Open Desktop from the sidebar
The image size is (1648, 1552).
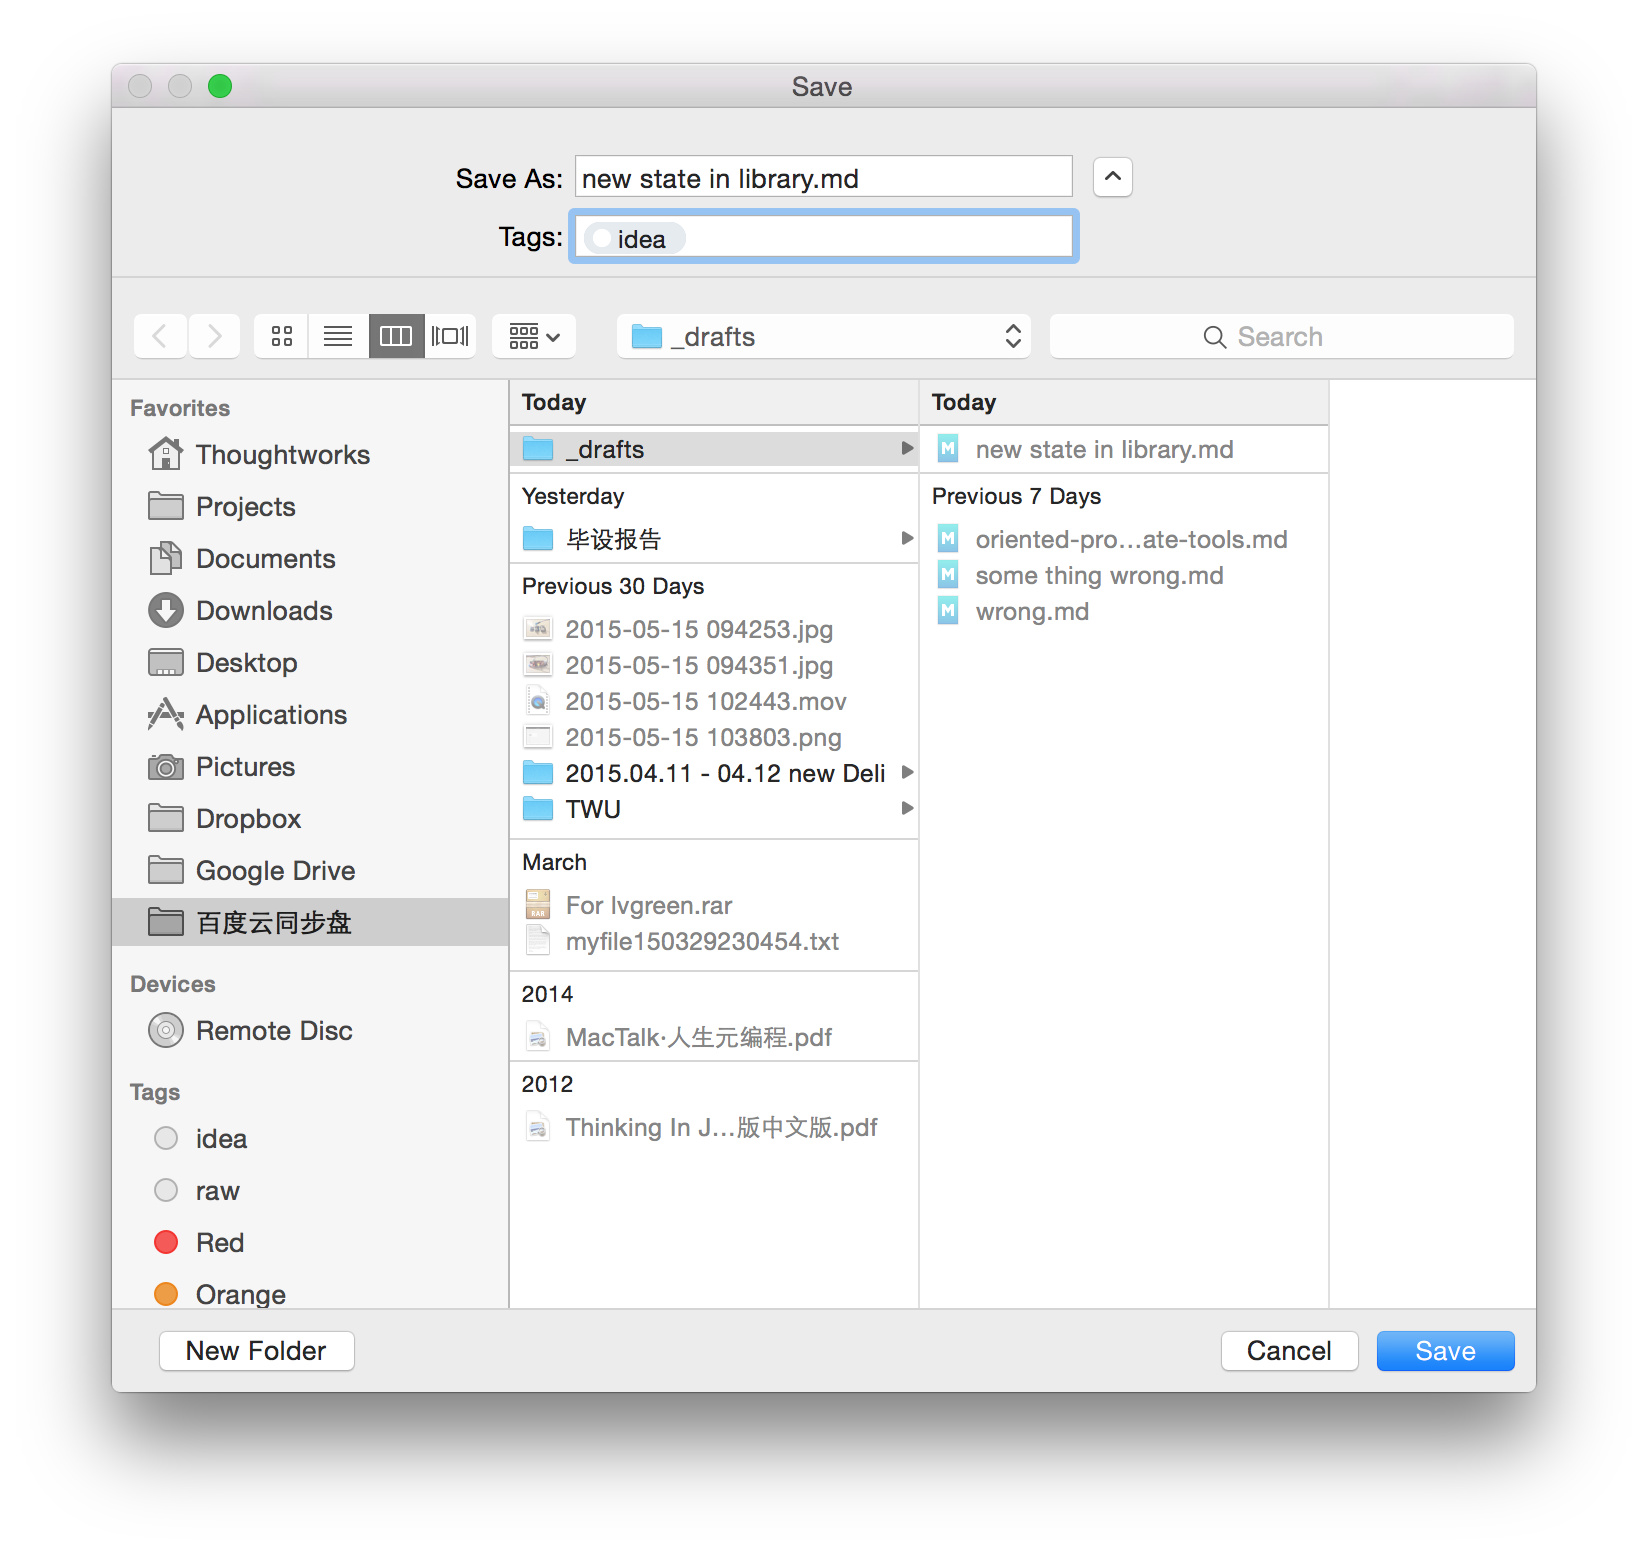tap(247, 662)
